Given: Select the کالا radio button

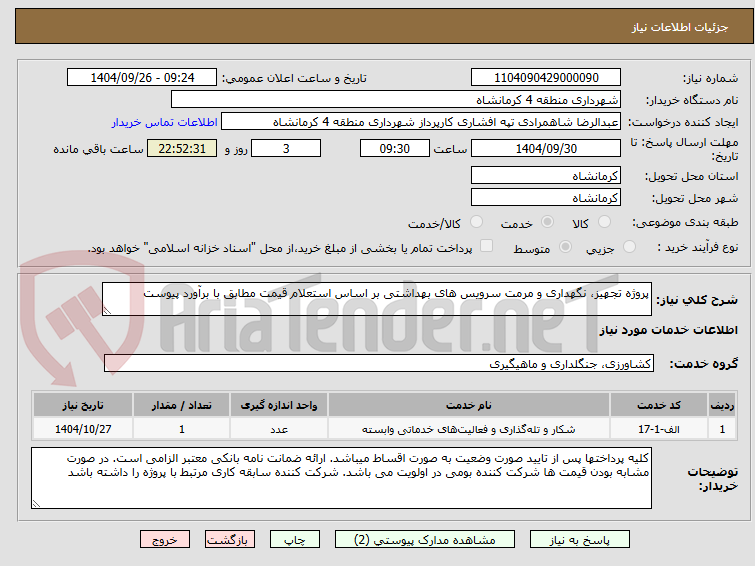Looking at the screenshot, I should tap(604, 222).
